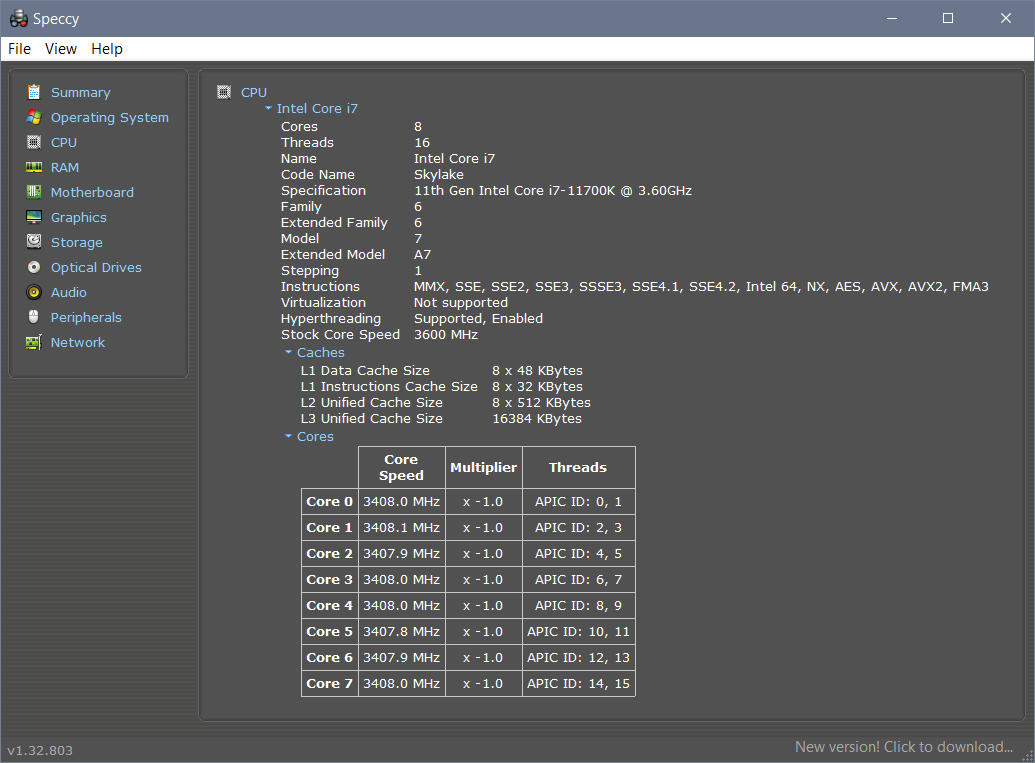Click the Core 2 row label
Screen dimensions: 1035x763
[x=329, y=554]
